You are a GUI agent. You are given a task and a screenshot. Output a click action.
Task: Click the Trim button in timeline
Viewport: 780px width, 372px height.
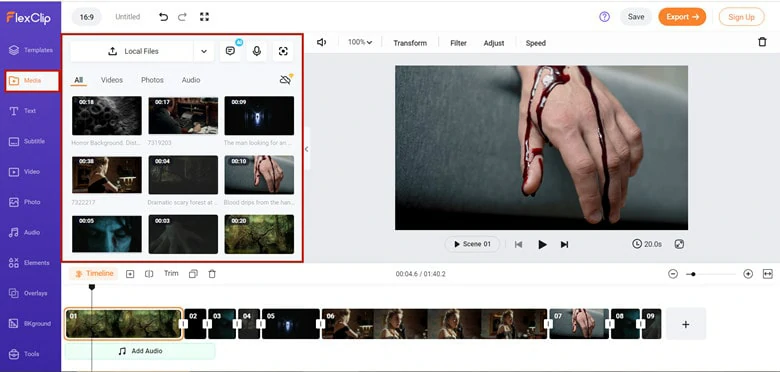171,274
